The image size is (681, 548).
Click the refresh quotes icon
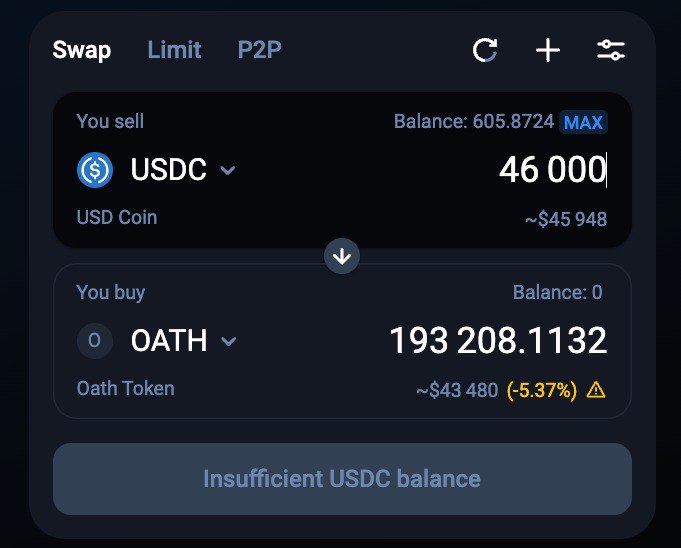coord(485,50)
